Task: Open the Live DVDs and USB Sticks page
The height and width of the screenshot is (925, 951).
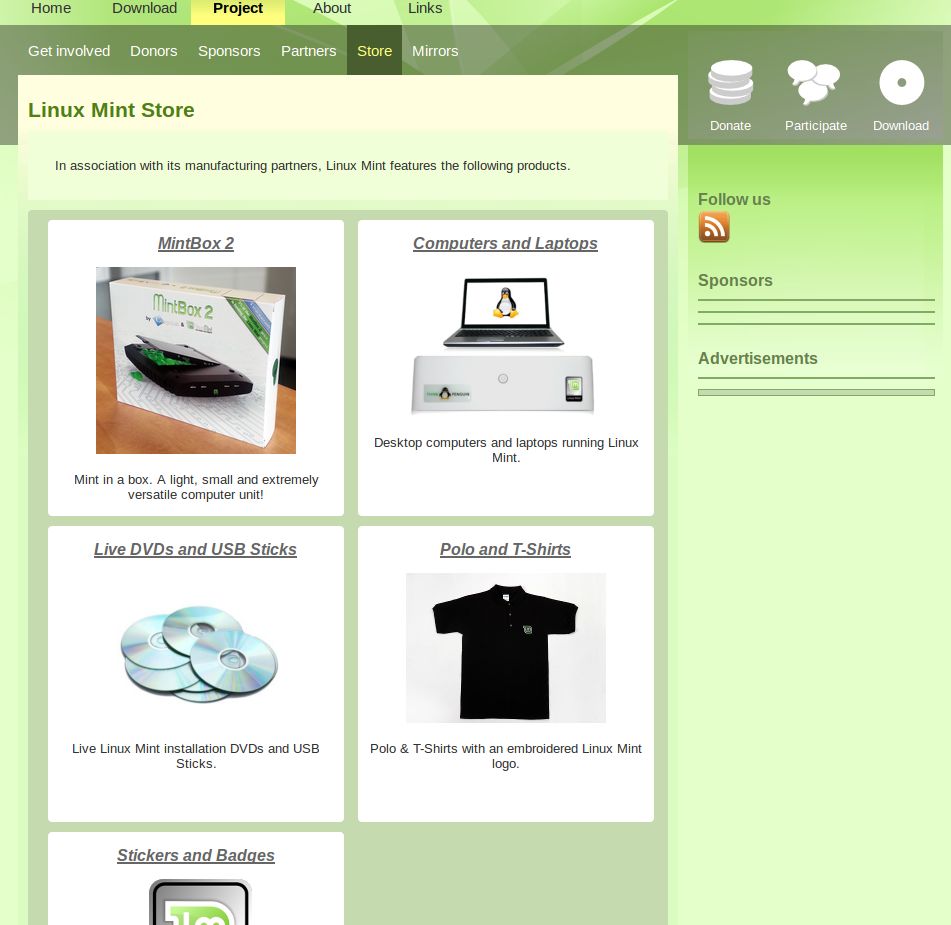Action: point(195,549)
